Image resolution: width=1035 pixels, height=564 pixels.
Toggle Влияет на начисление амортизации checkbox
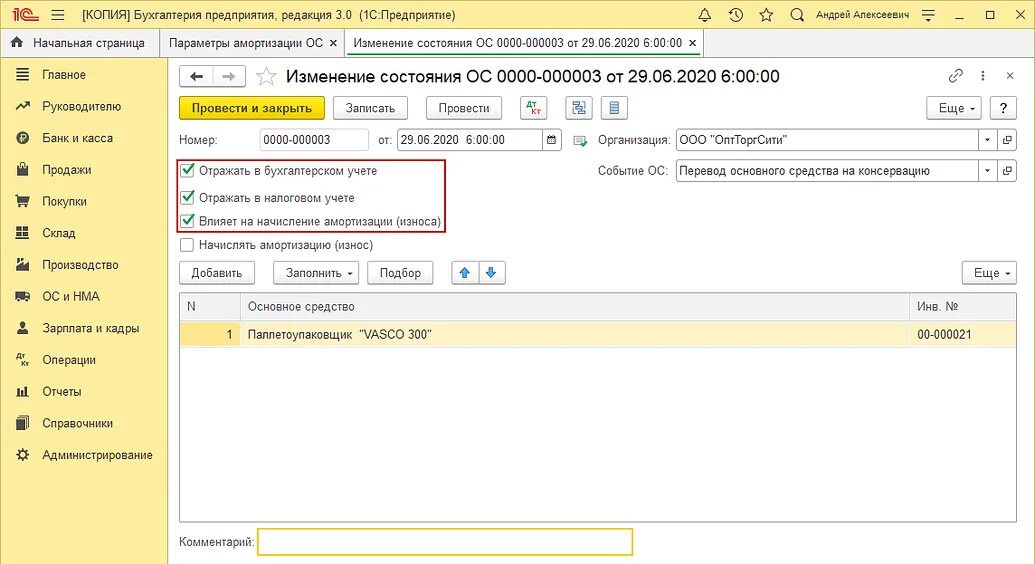[187, 221]
